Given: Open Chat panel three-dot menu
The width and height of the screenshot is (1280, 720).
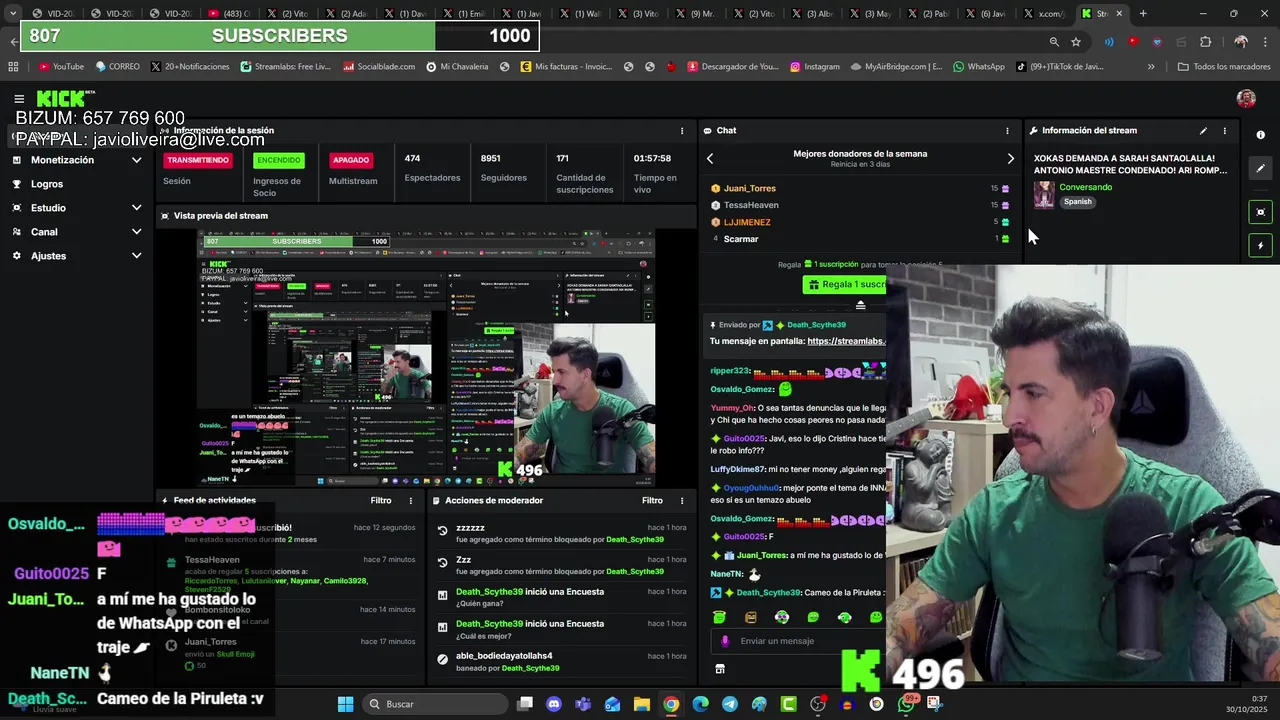Looking at the screenshot, I should tap(1007, 131).
